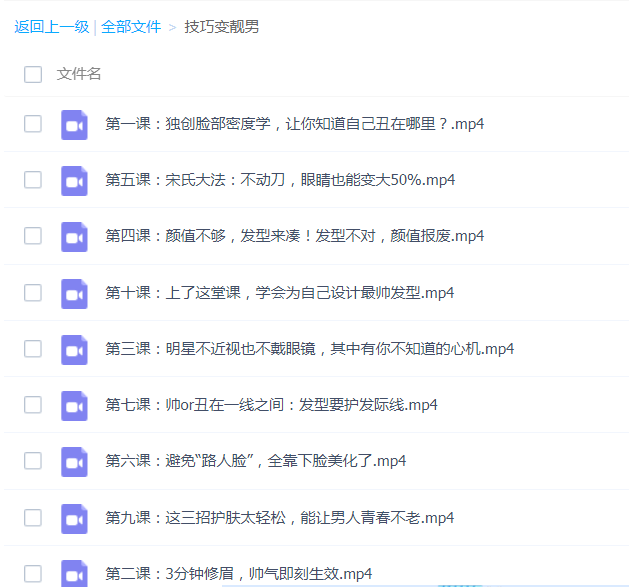Tick the checkbox for 第七课 video
Viewport: 629px width, 587px height.
(33, 404)
